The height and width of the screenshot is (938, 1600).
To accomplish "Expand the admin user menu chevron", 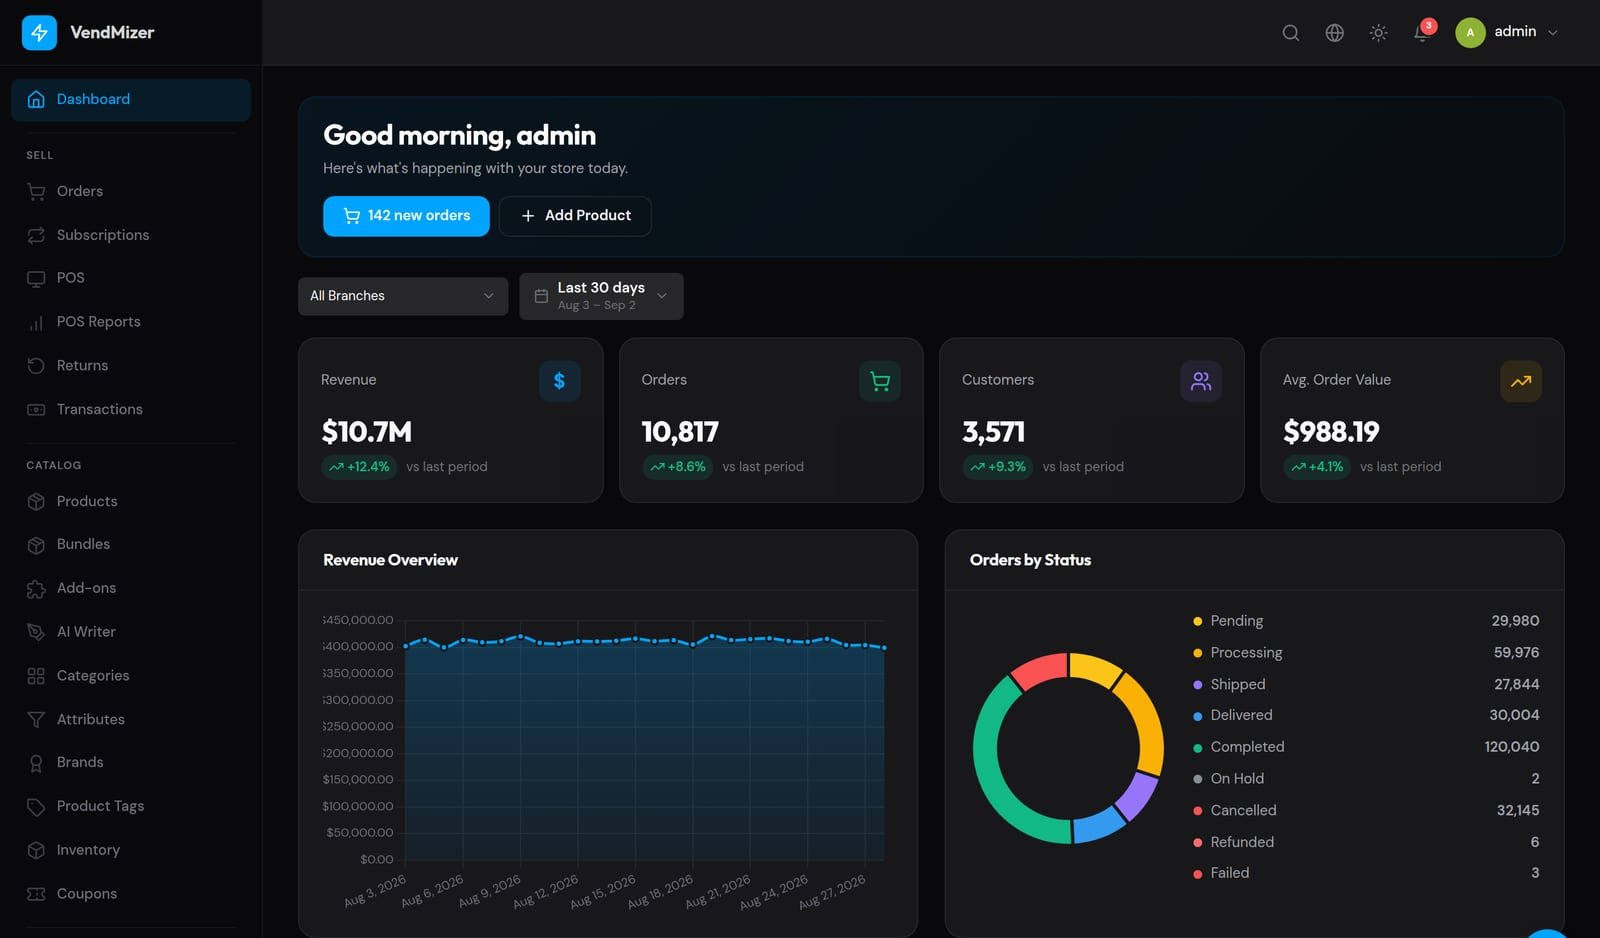I will pyautogui.click(x=1553, y=32).
